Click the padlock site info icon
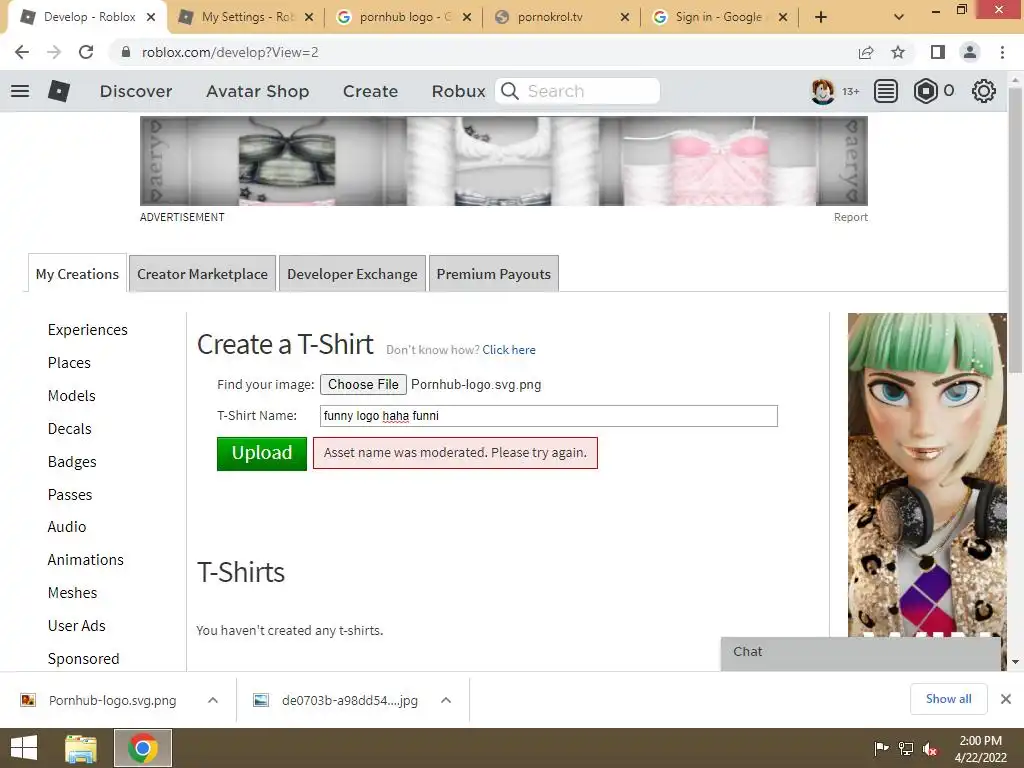 click(x=126, y=52)
